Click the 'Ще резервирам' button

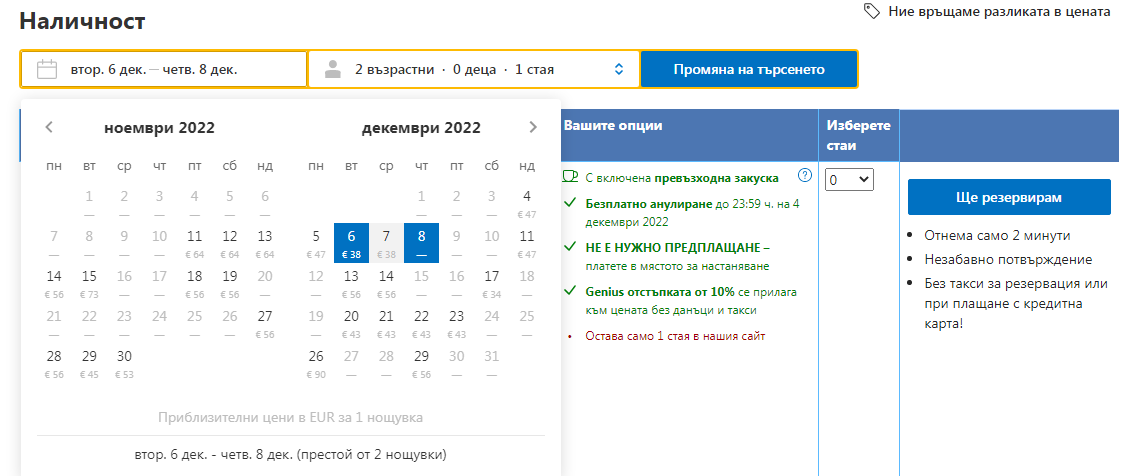pyautogui.click(x=1009, y=197)
